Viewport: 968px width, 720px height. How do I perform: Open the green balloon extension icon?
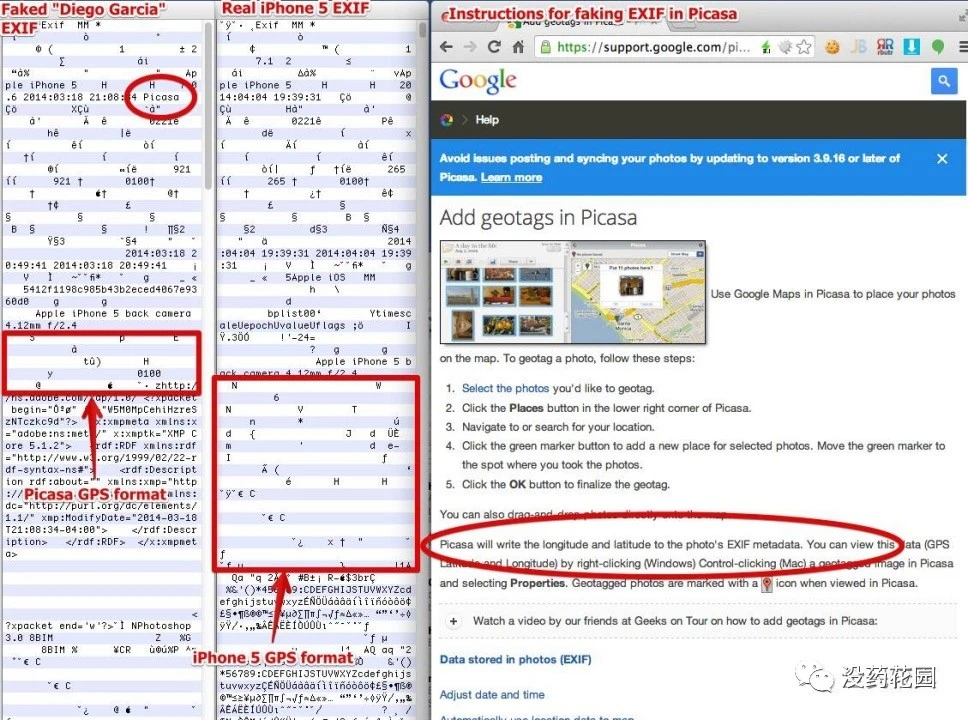[x=938, y=48]
